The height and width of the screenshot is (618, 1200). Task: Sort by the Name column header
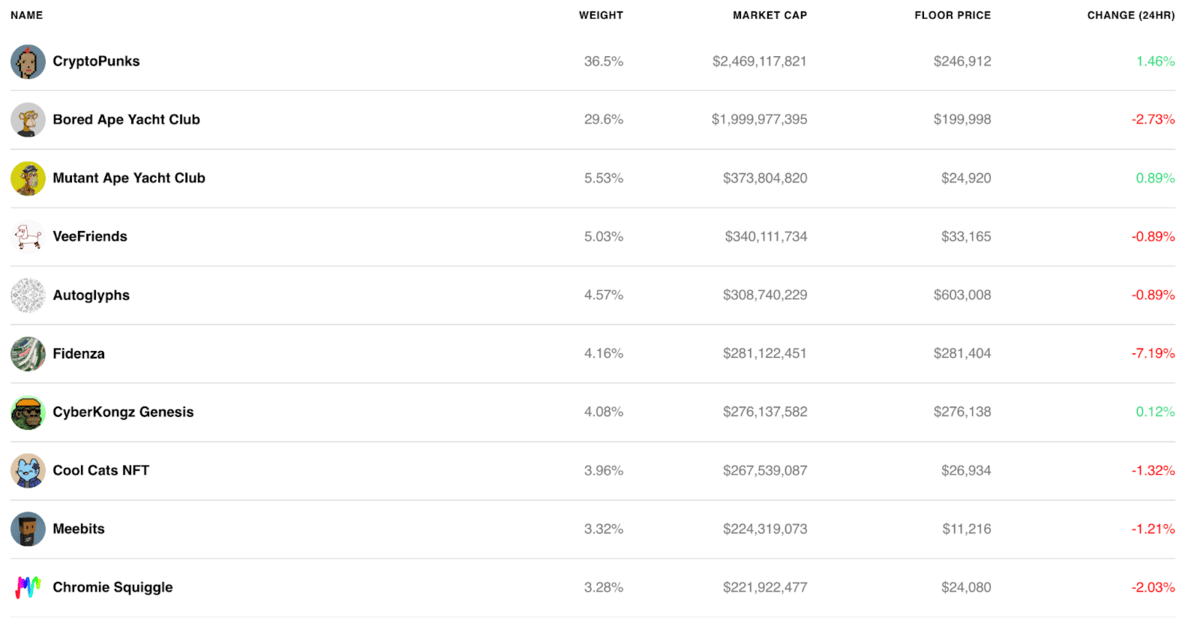27,16
